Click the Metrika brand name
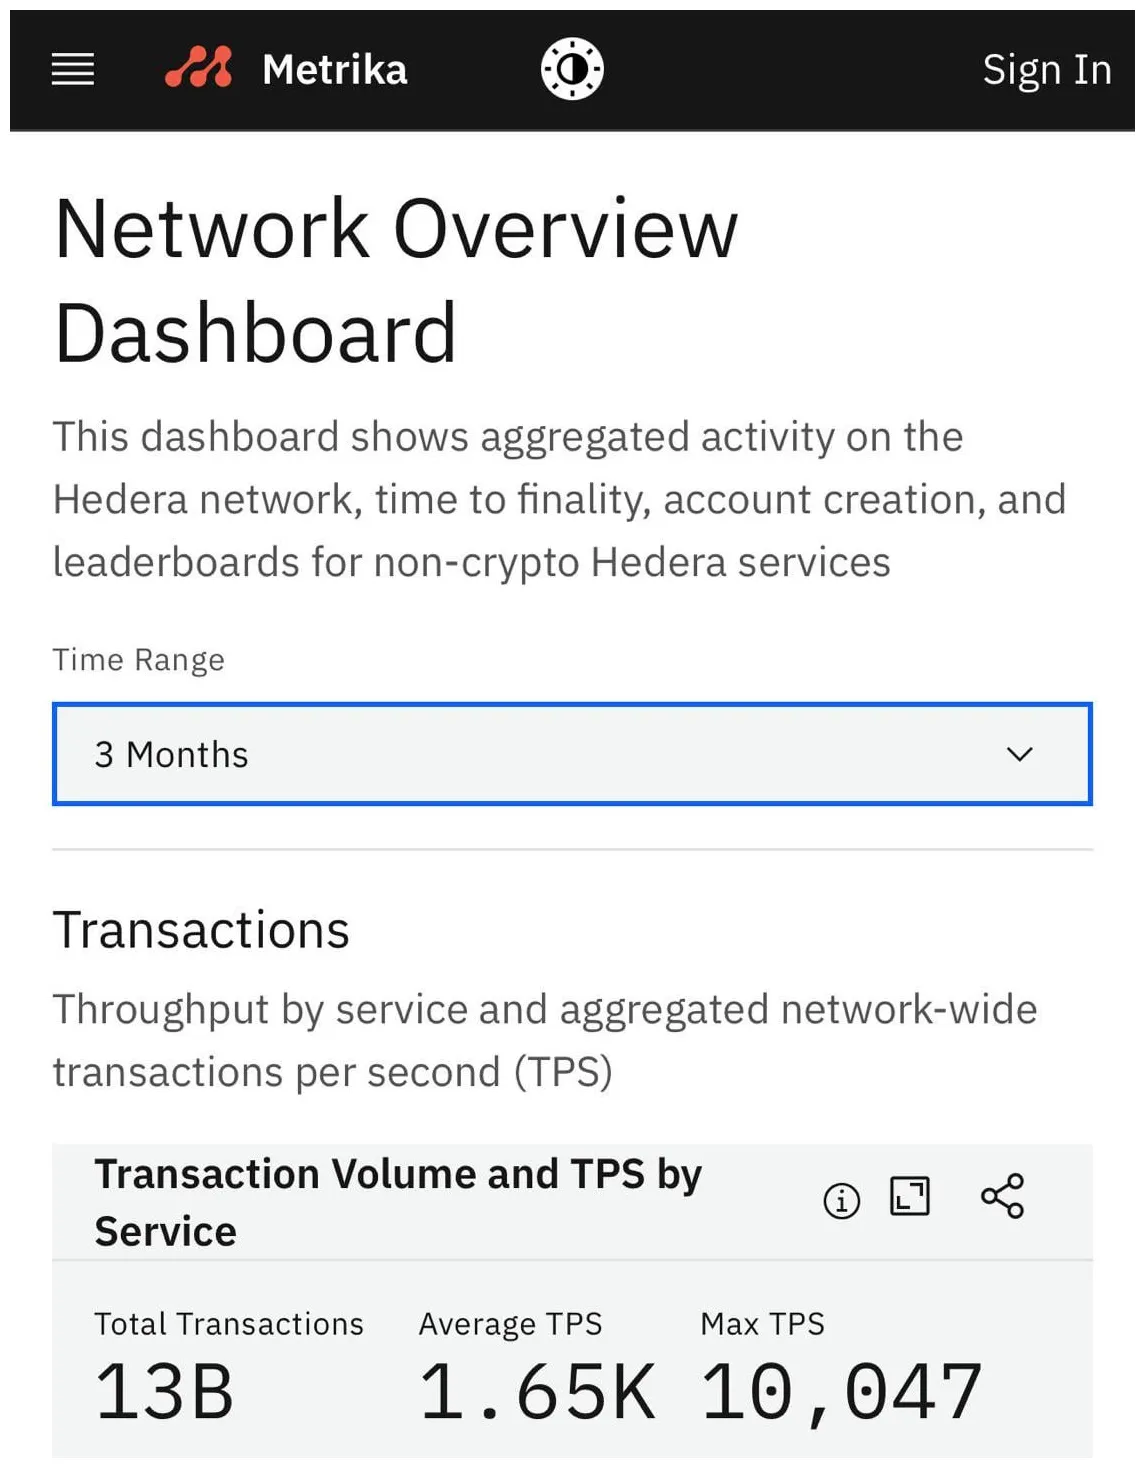Image resolution: width=1145 pixels, height=1468 pixels. (x=335, y=70)
